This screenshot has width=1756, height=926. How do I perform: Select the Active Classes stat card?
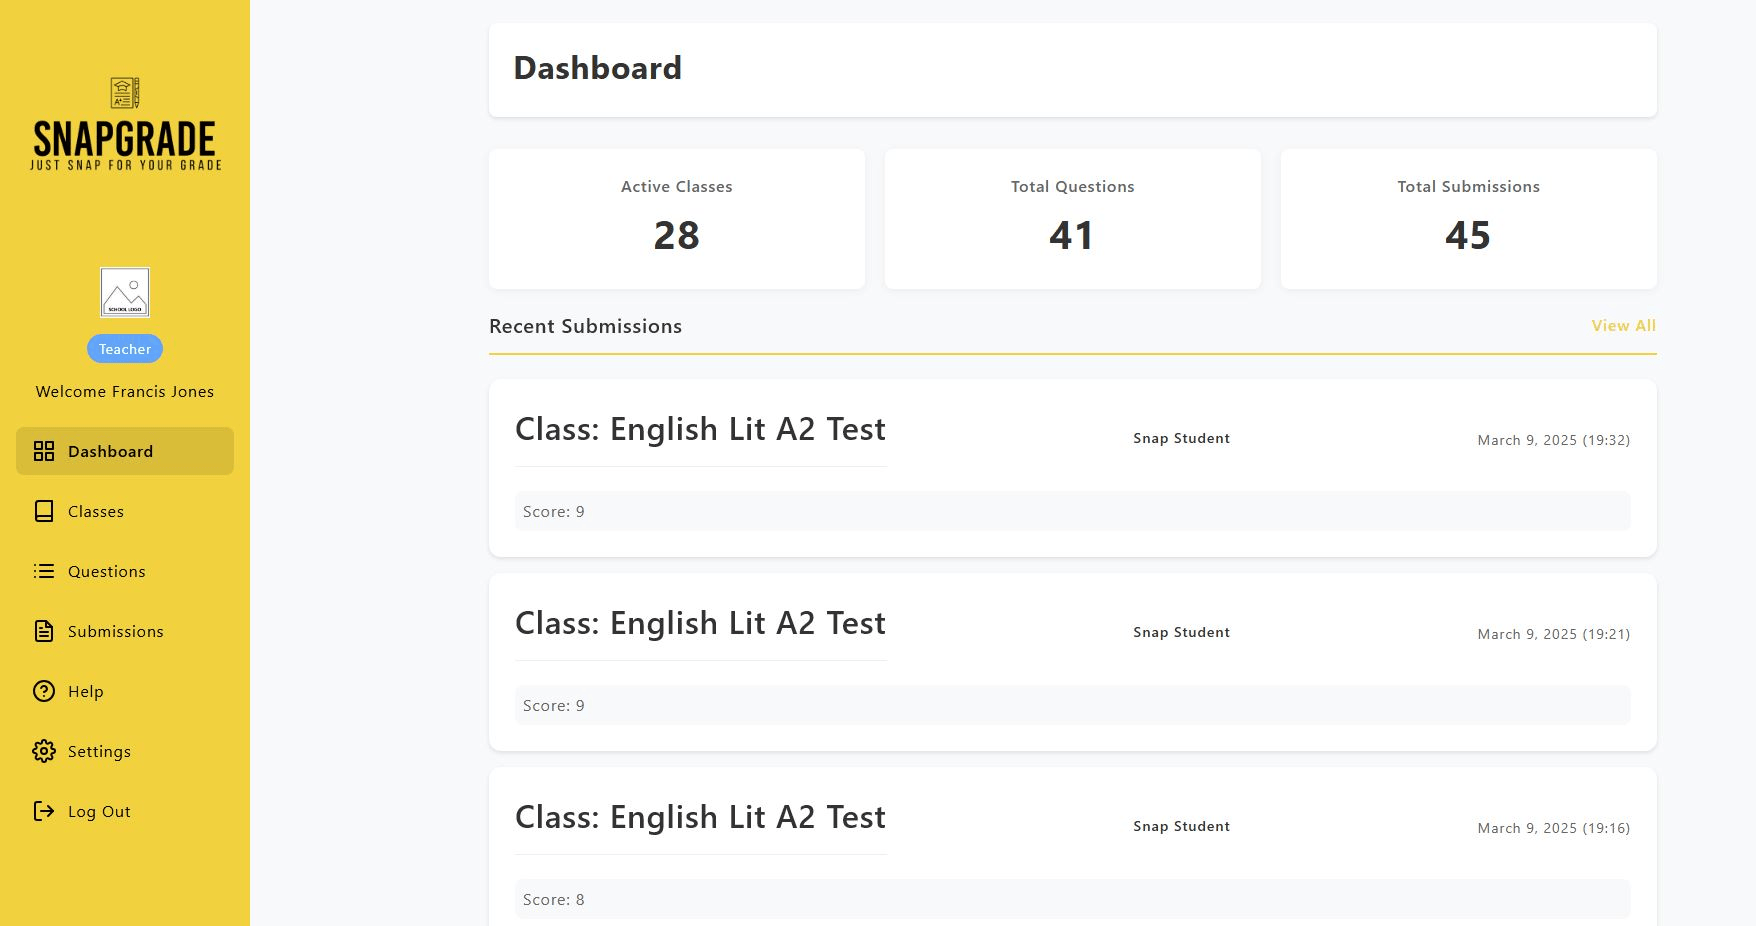point(676,219)
